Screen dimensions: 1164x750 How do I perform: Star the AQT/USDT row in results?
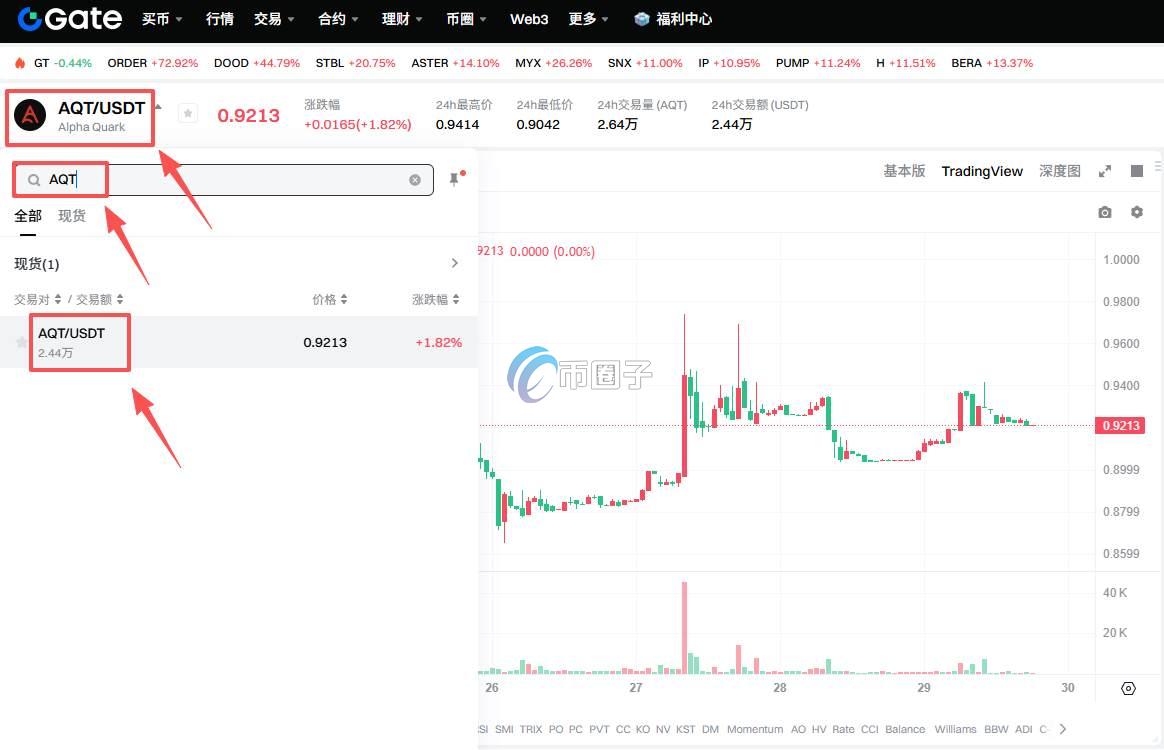click(21, 342)
